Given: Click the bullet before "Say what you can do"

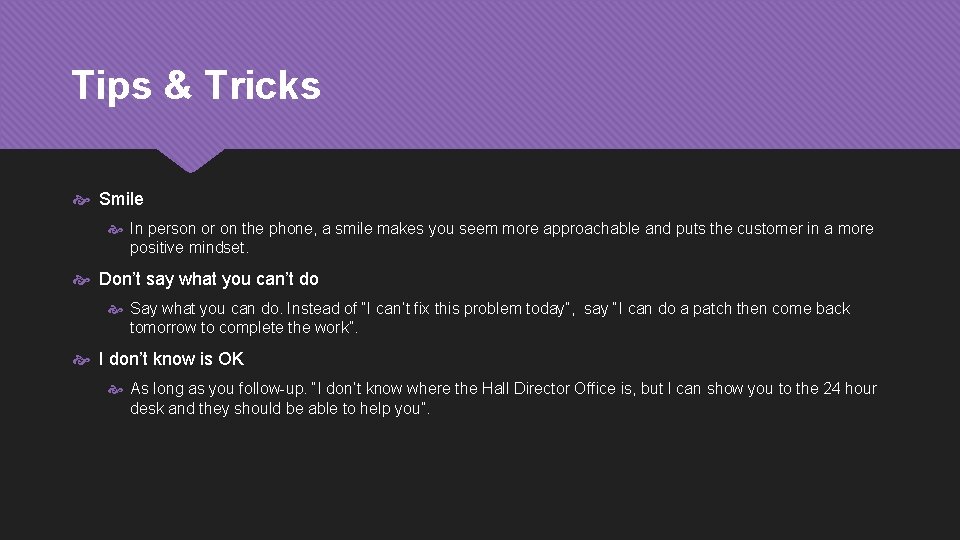Looking at the screenshot, I should point(114,309).
